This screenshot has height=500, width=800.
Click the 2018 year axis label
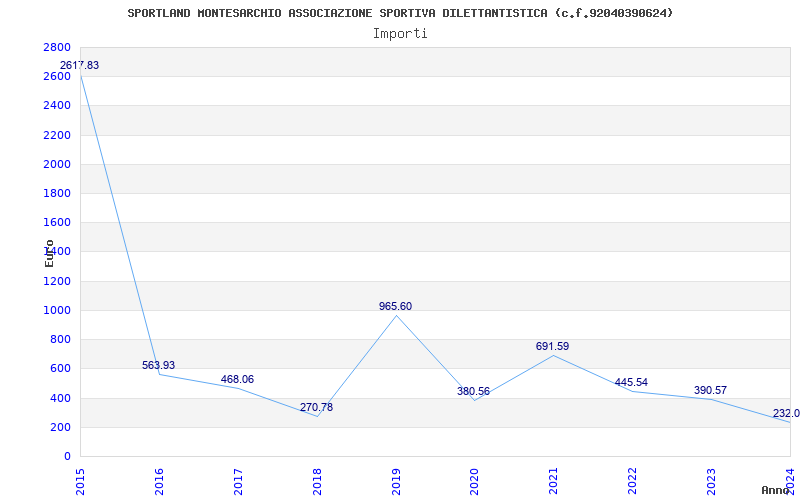click(317, 481)
